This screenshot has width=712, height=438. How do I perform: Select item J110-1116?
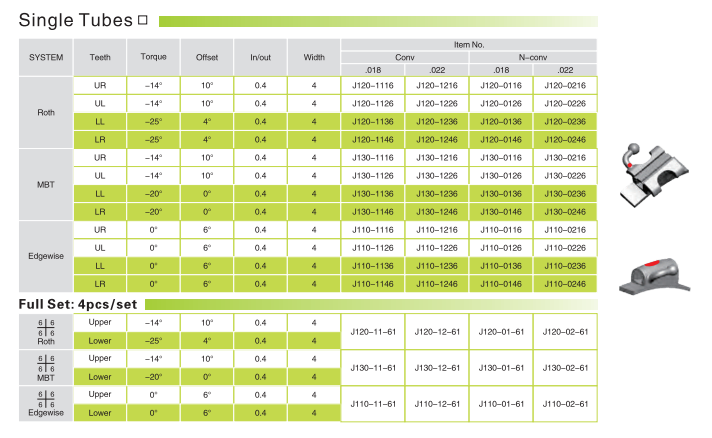tap(373, 230)
